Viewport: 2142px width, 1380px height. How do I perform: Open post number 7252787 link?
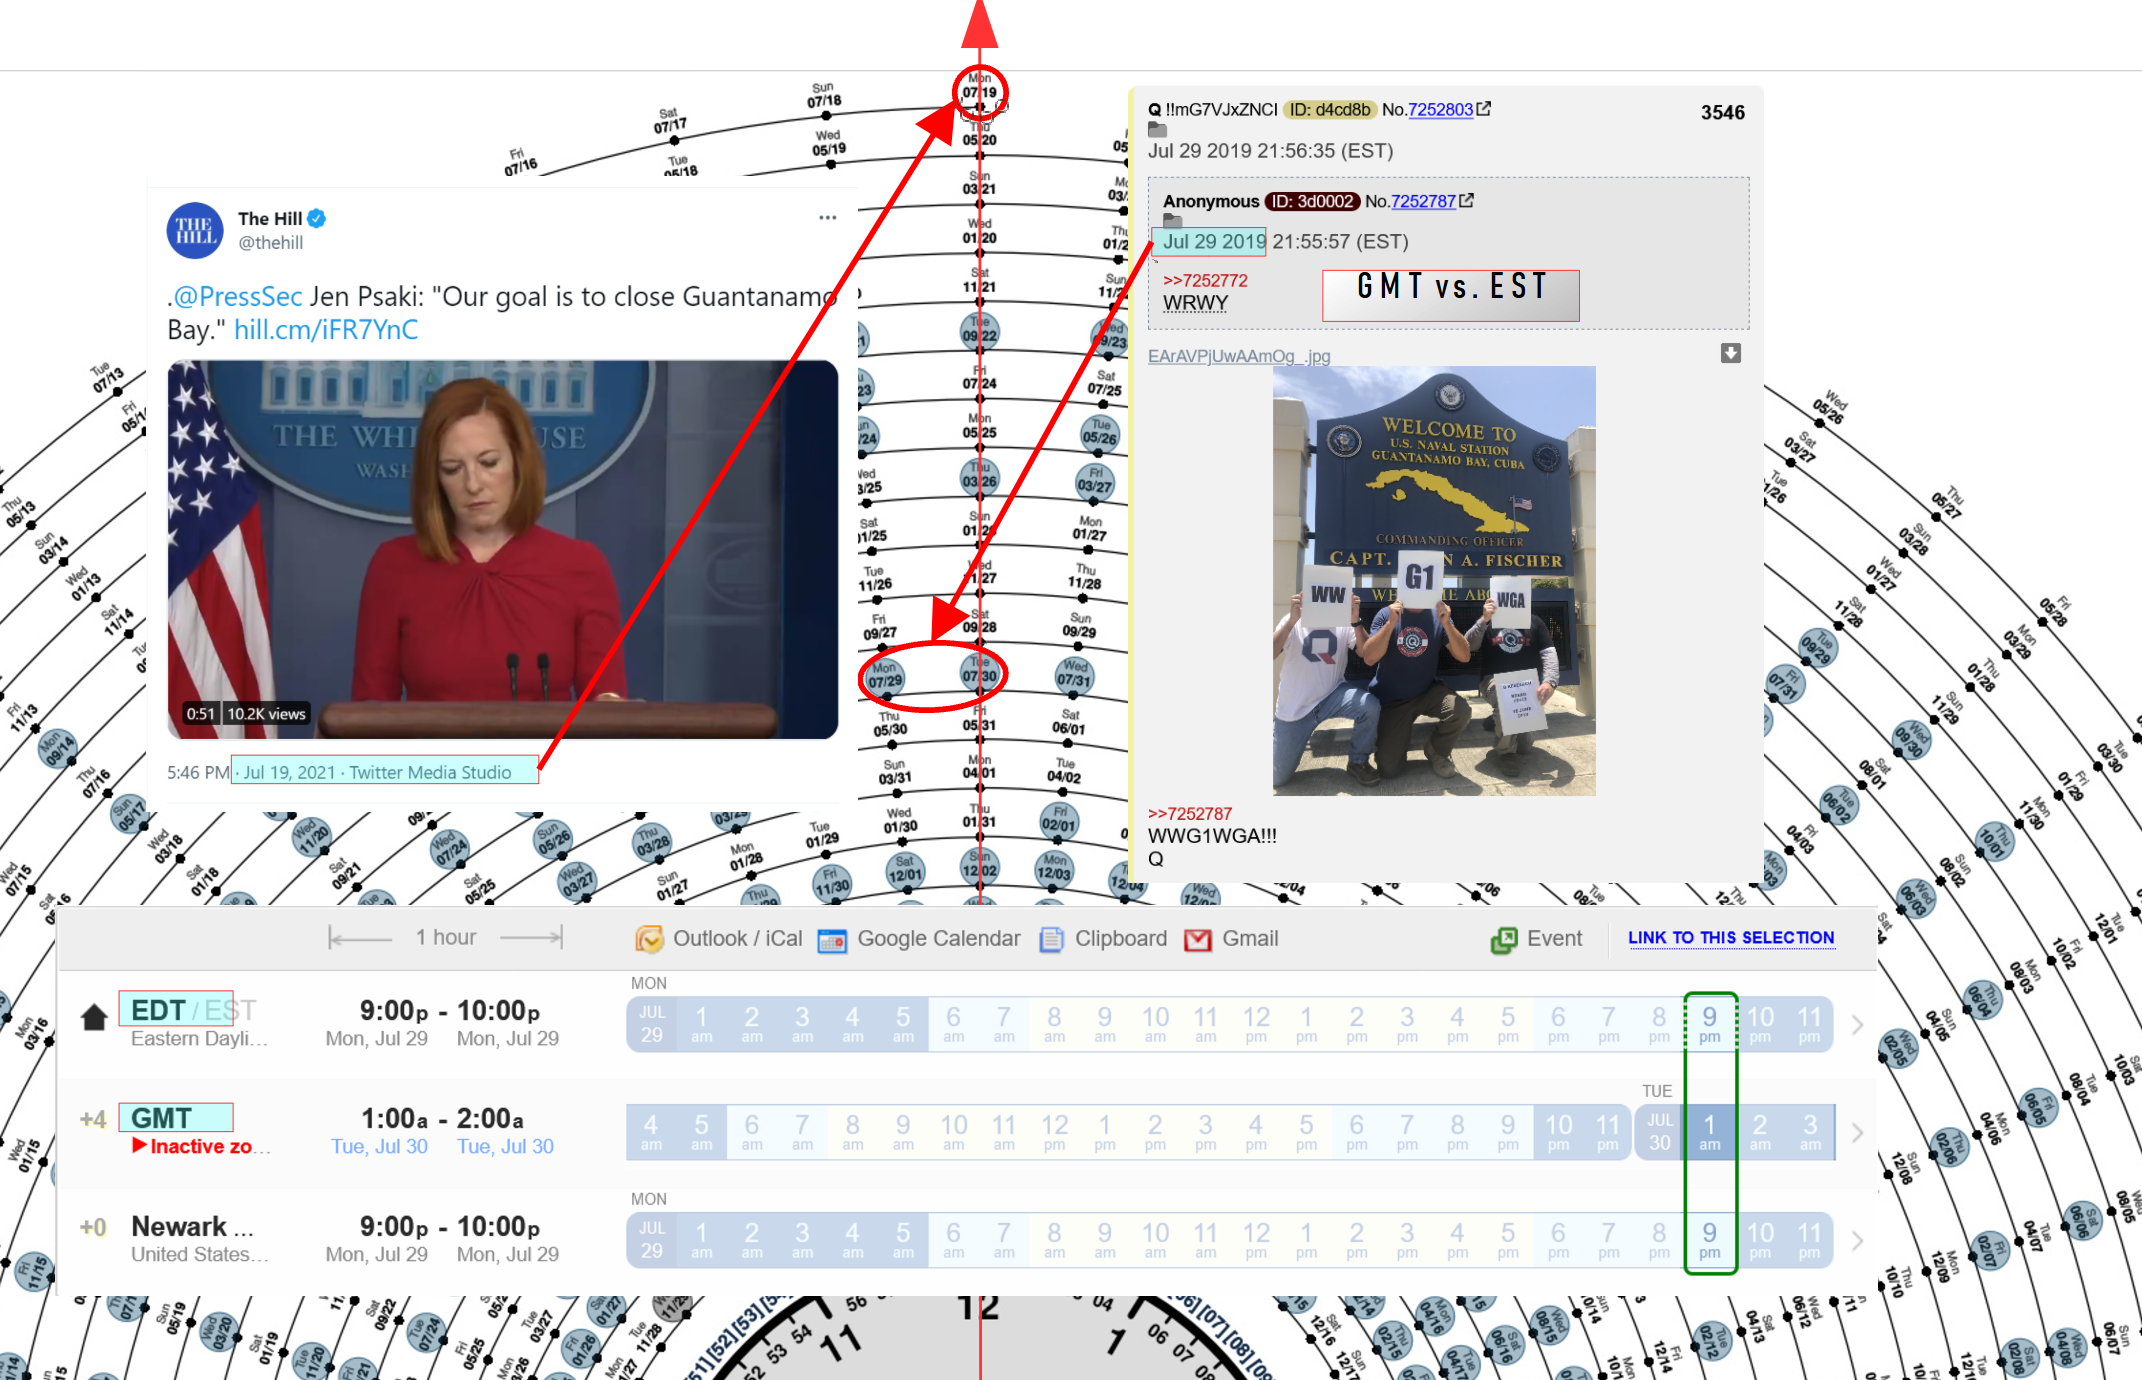point(1423,201)
